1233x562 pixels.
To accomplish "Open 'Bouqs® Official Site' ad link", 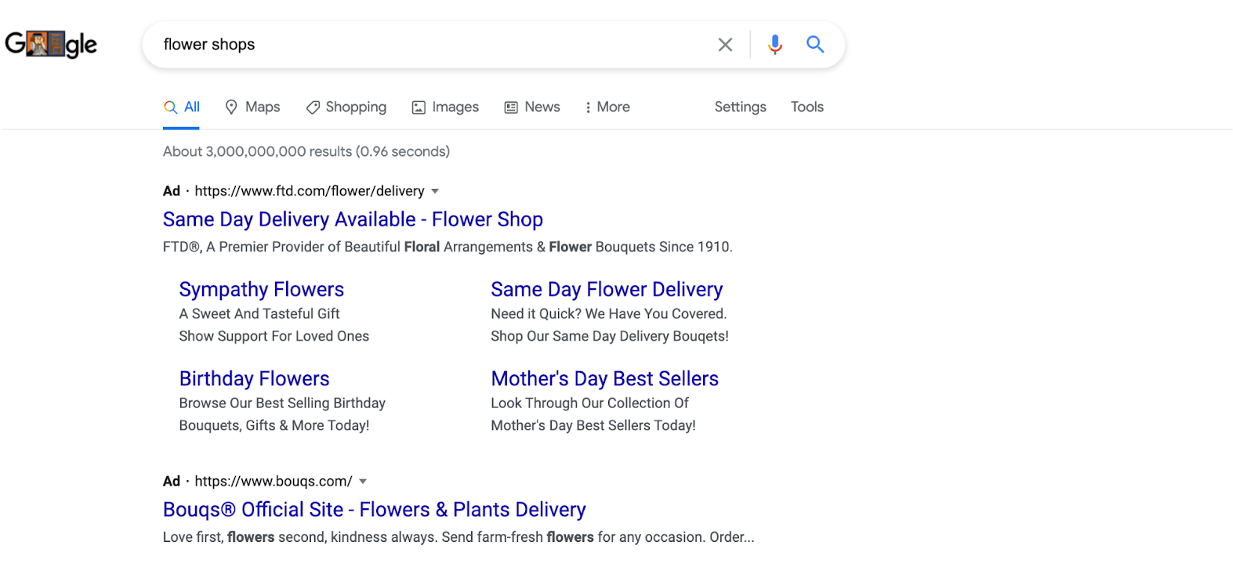I will click(x=374, y=509).
